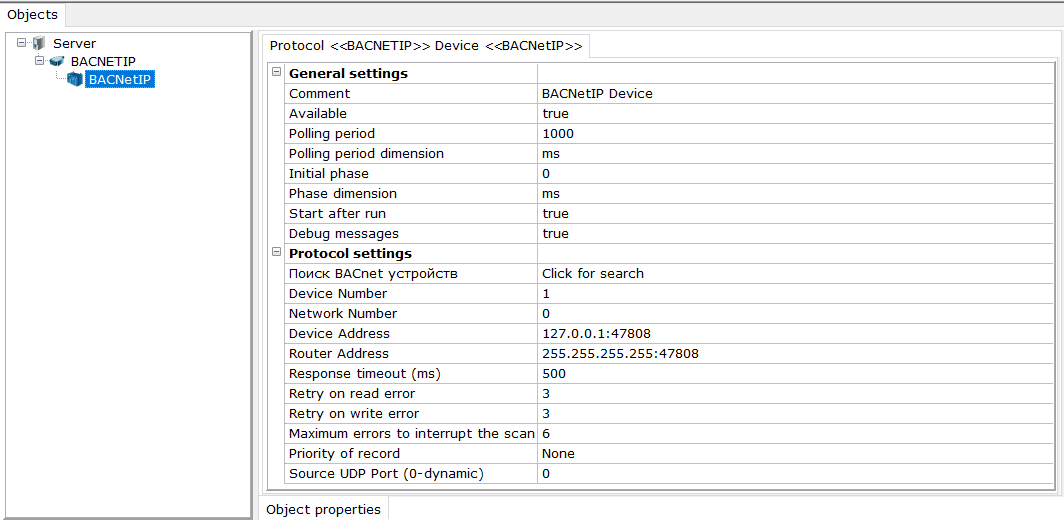
Task: Click the 'Initial phase' label
Action: tap(328, 174)
